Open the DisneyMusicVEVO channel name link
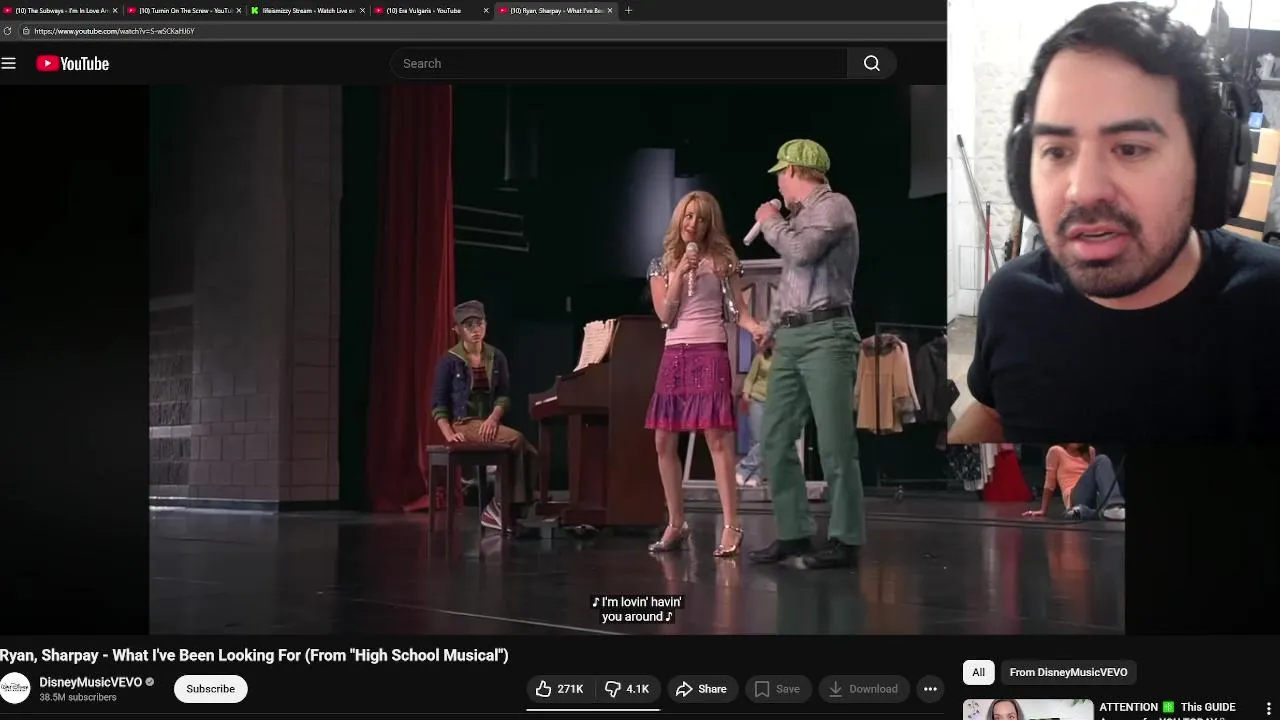 pyautogui.click(x=91, y=682)
